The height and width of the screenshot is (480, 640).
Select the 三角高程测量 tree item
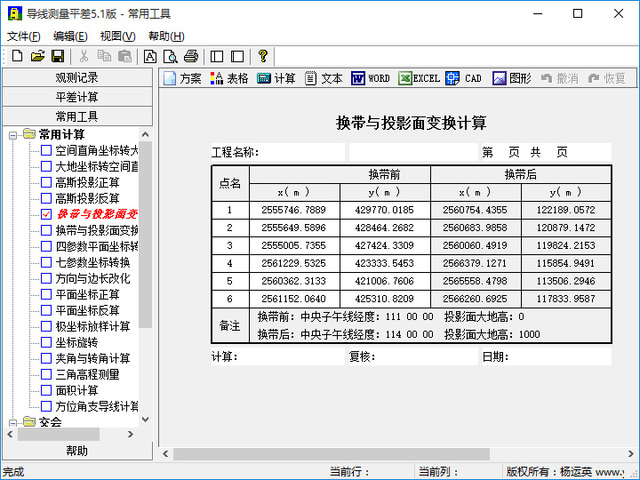click(87, 374)
